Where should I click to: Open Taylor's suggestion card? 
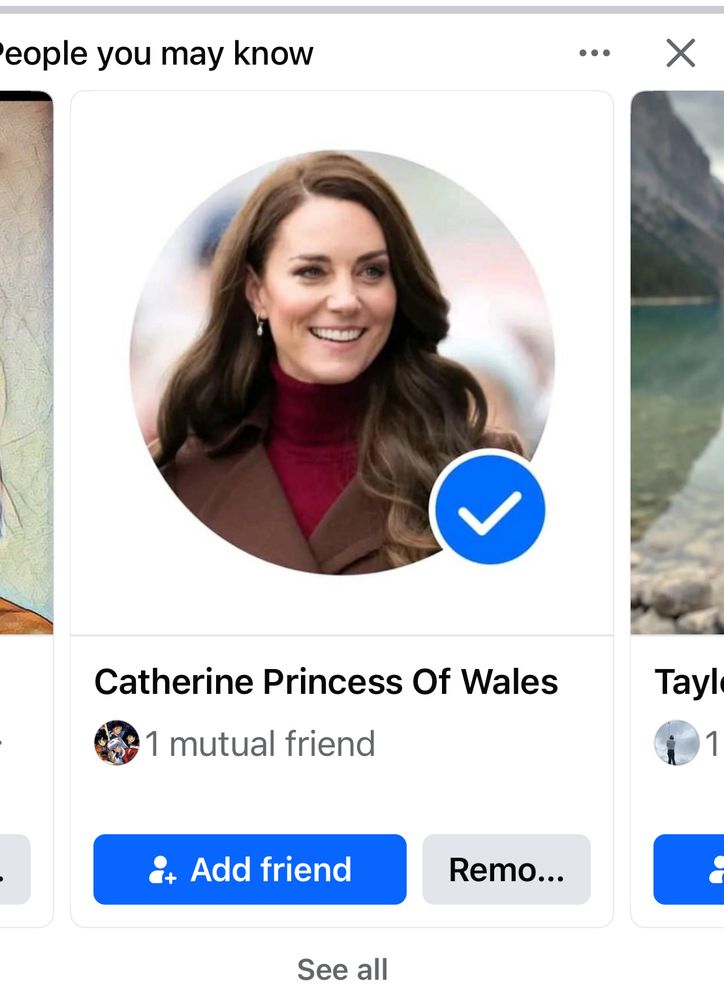[x=690, y=500]
